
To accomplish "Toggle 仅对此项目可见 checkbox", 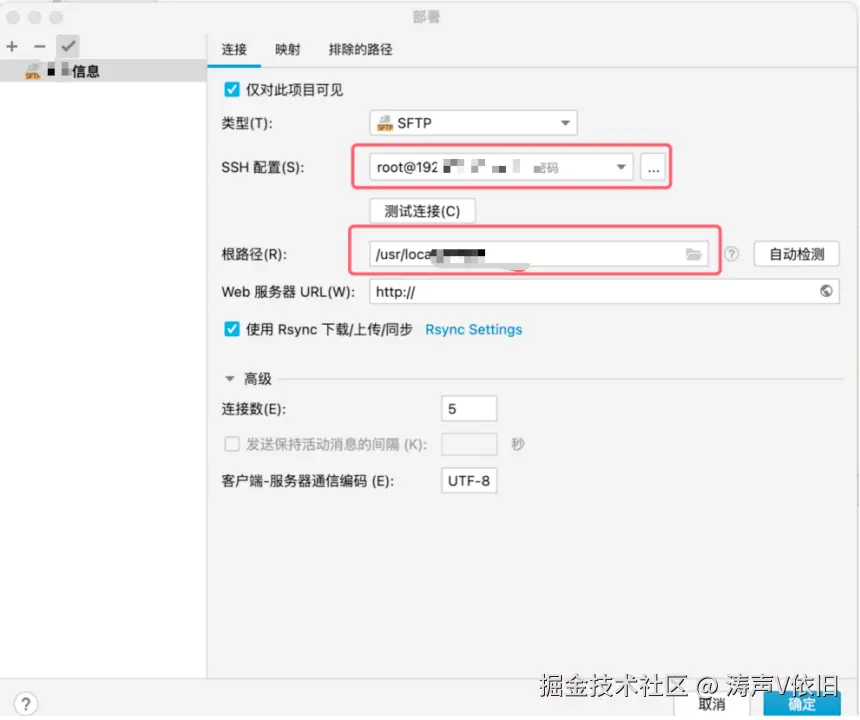I will pyautogui.click(x=230, y=88).
